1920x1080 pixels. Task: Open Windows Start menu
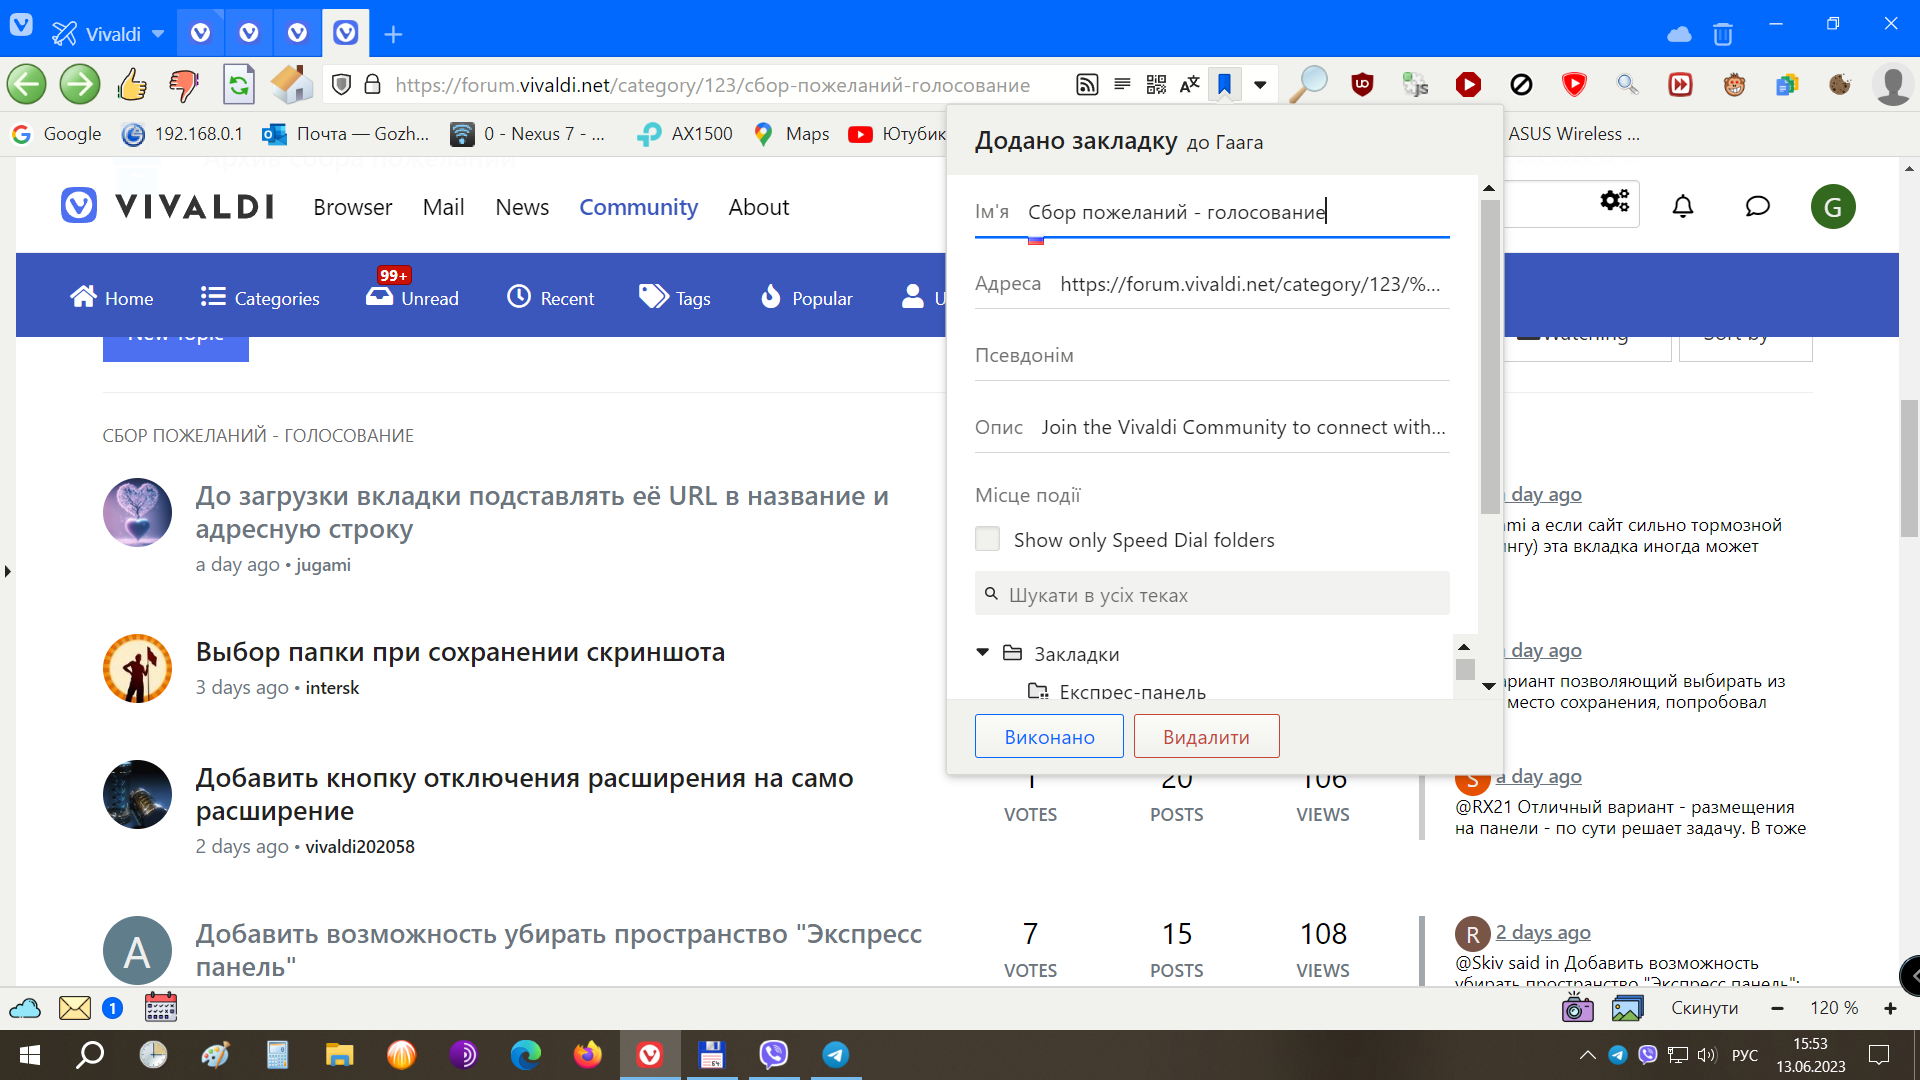[x=29, y=1055]
